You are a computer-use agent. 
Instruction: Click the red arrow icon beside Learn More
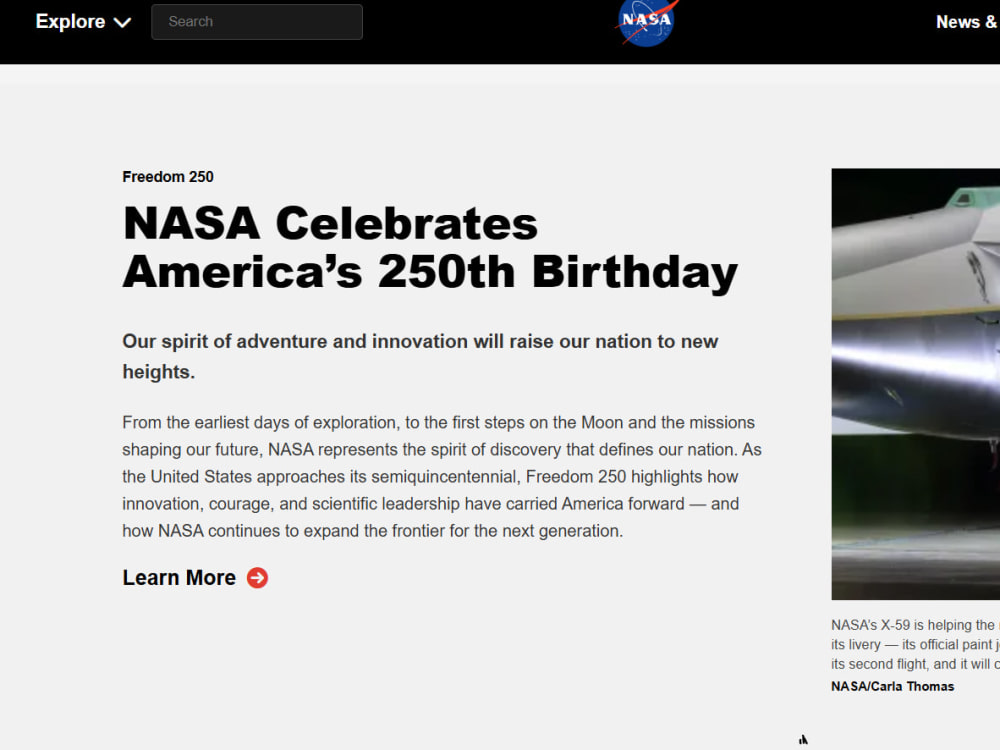click(x=258, y=578)
